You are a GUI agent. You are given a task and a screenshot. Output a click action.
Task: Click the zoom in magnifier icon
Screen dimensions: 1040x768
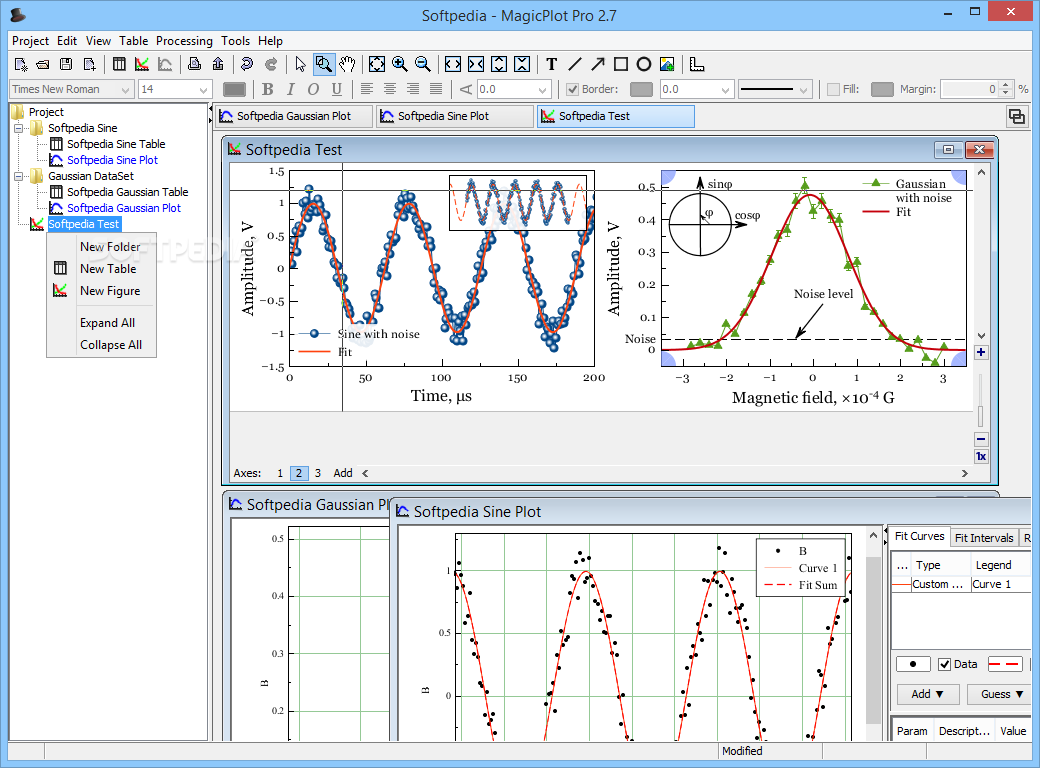(400, 65)
